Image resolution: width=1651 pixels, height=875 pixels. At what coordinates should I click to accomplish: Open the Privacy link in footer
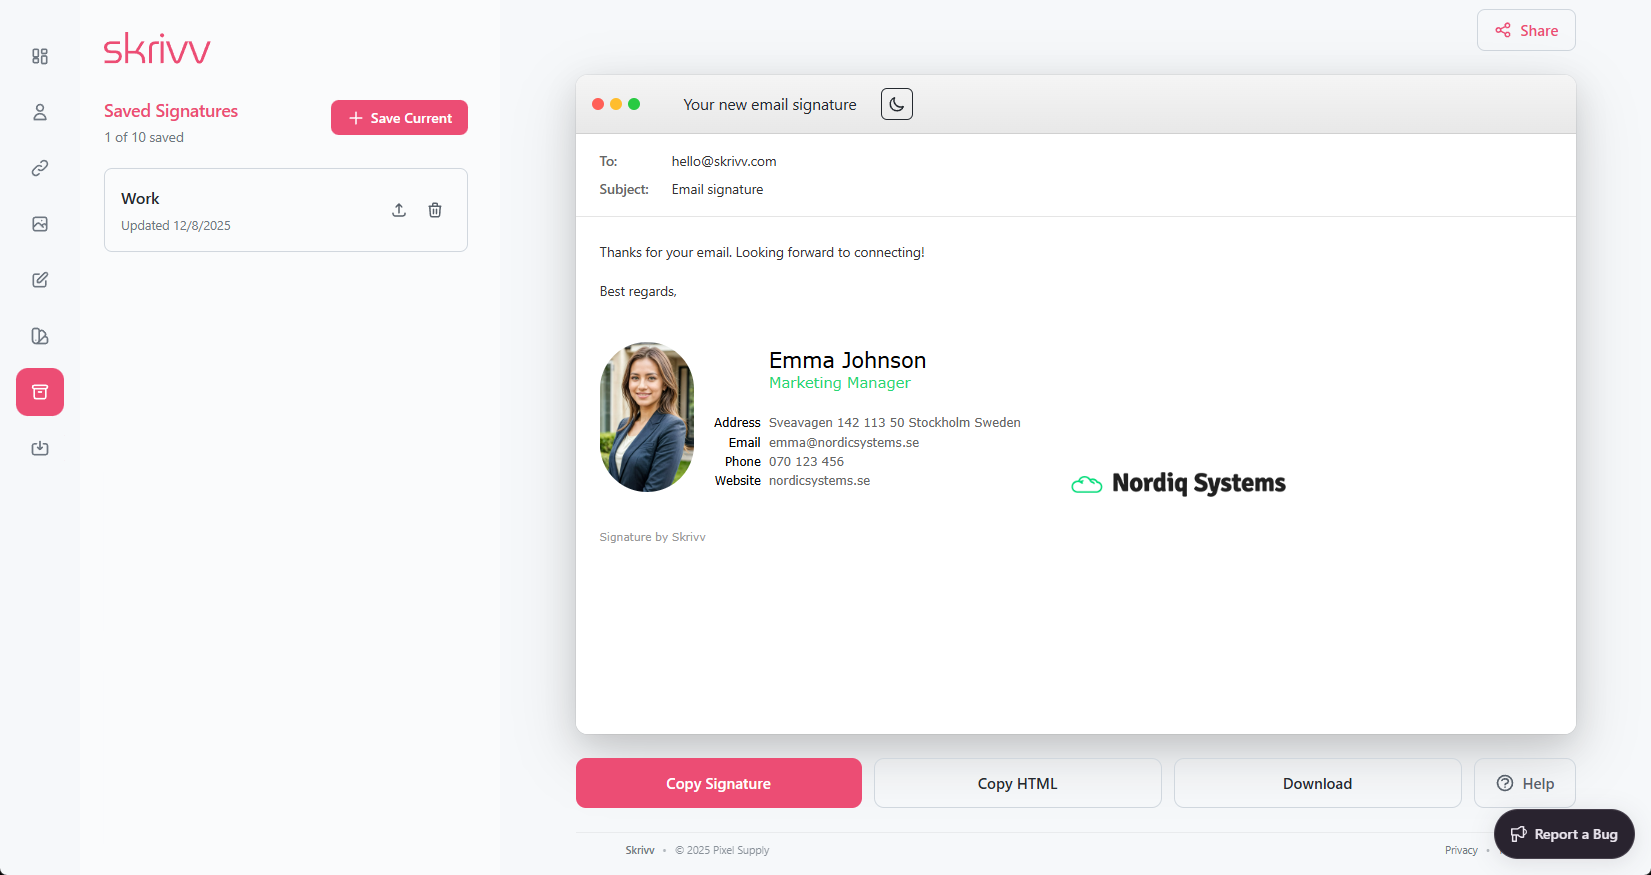click(1460, 850)
